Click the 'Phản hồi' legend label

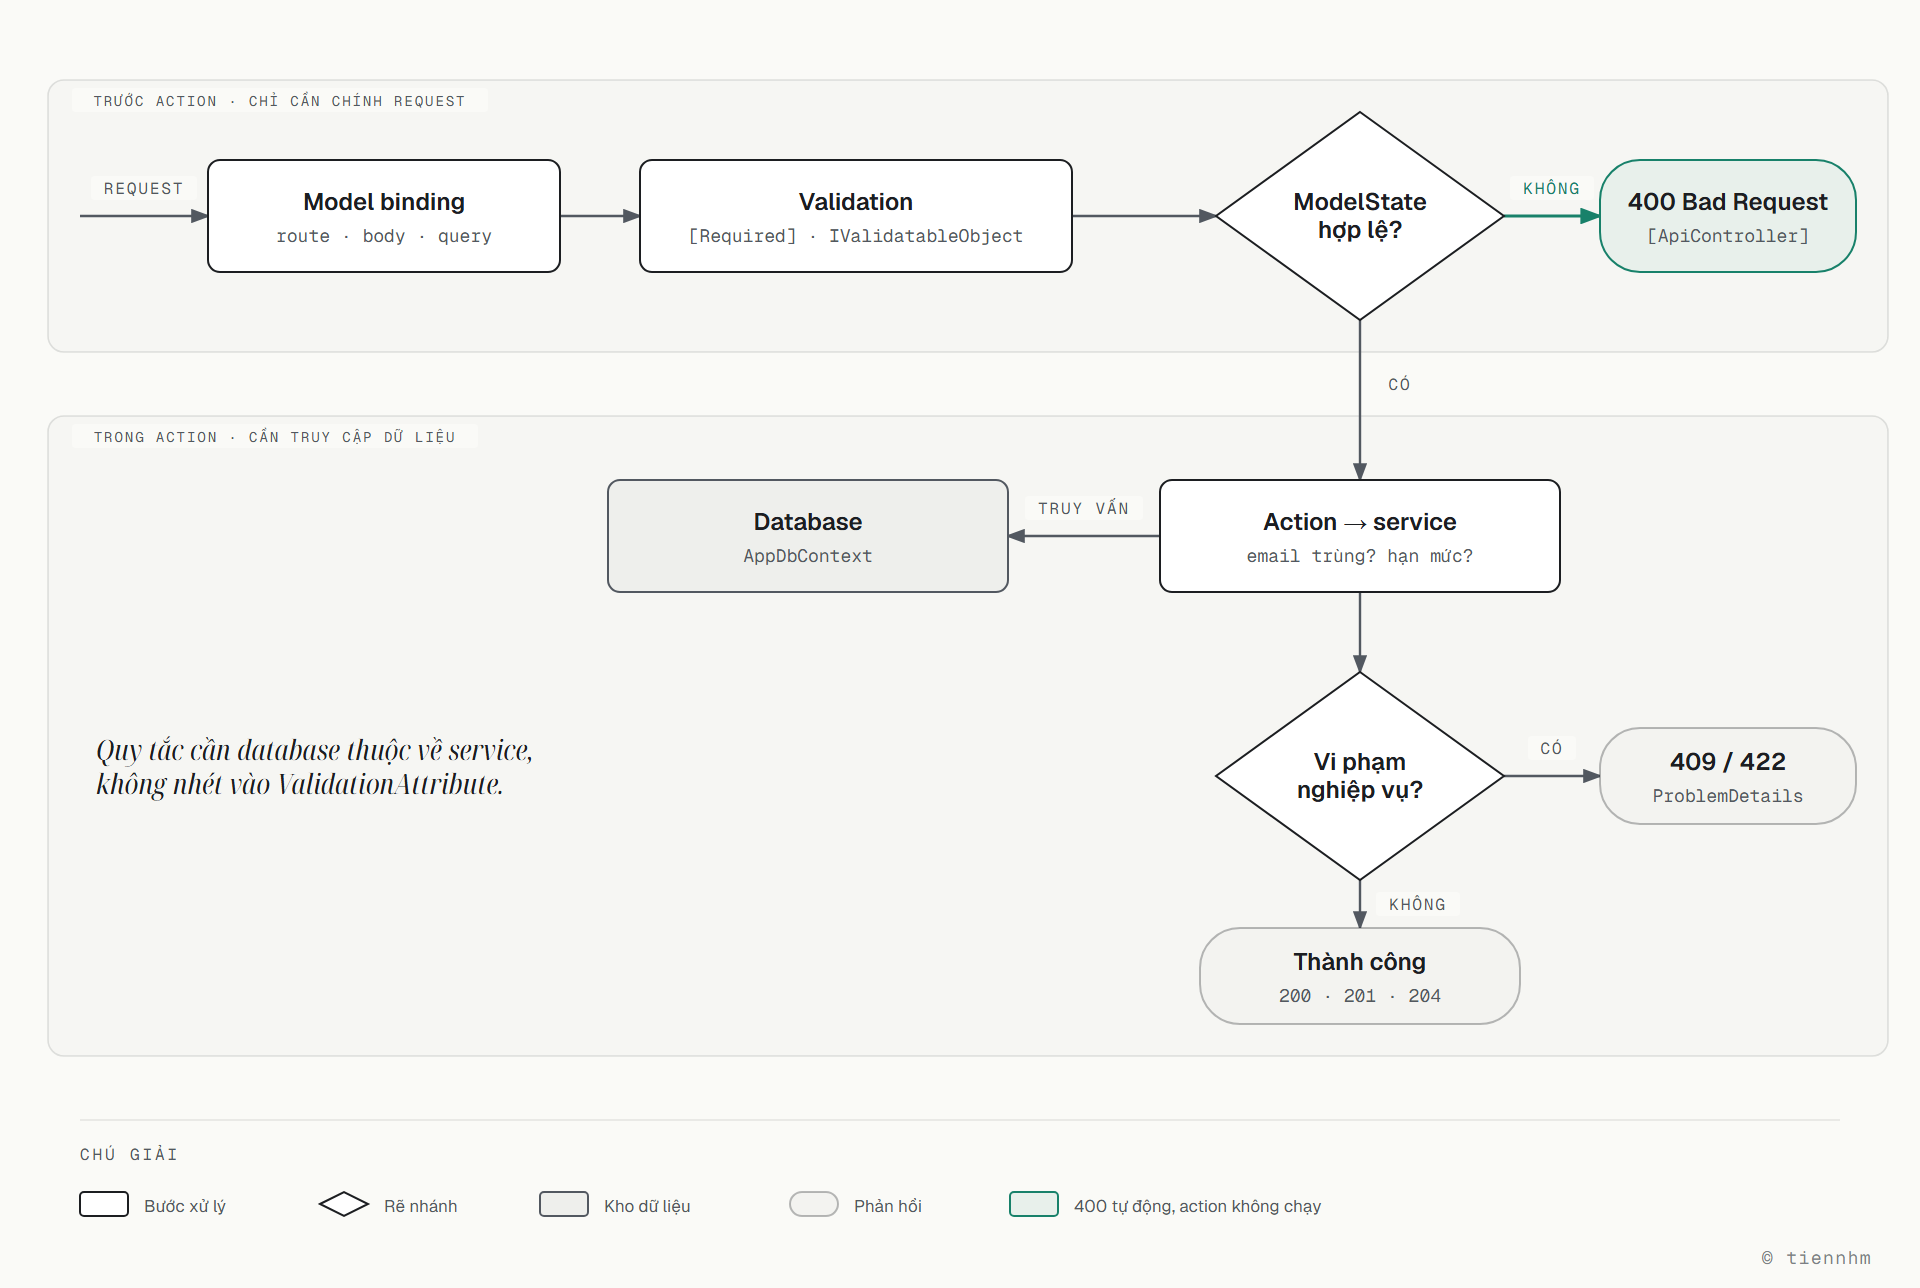(888, 1206)
